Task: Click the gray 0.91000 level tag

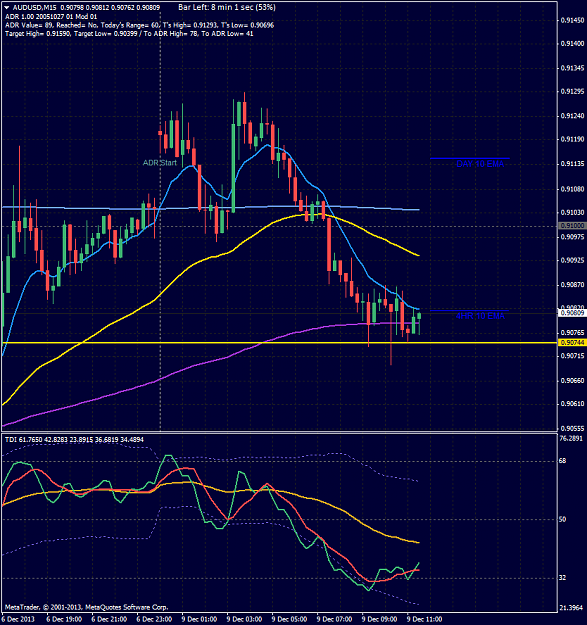Action: (x=572, y=226)
